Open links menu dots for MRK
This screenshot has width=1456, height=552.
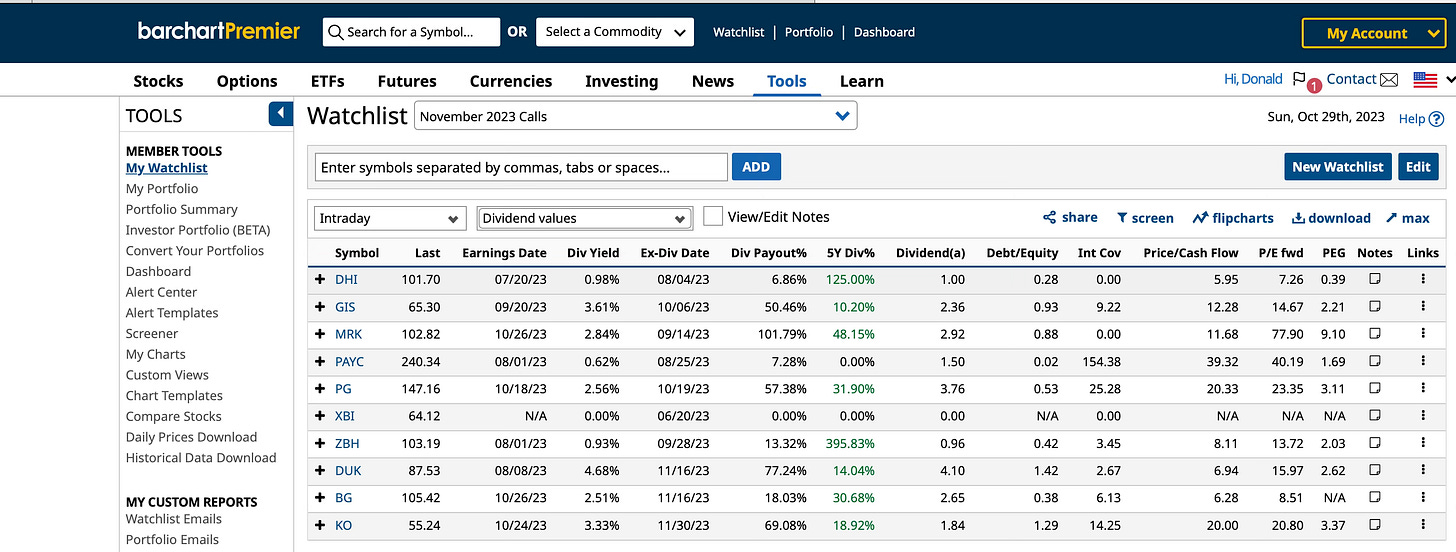(1422, 334)
